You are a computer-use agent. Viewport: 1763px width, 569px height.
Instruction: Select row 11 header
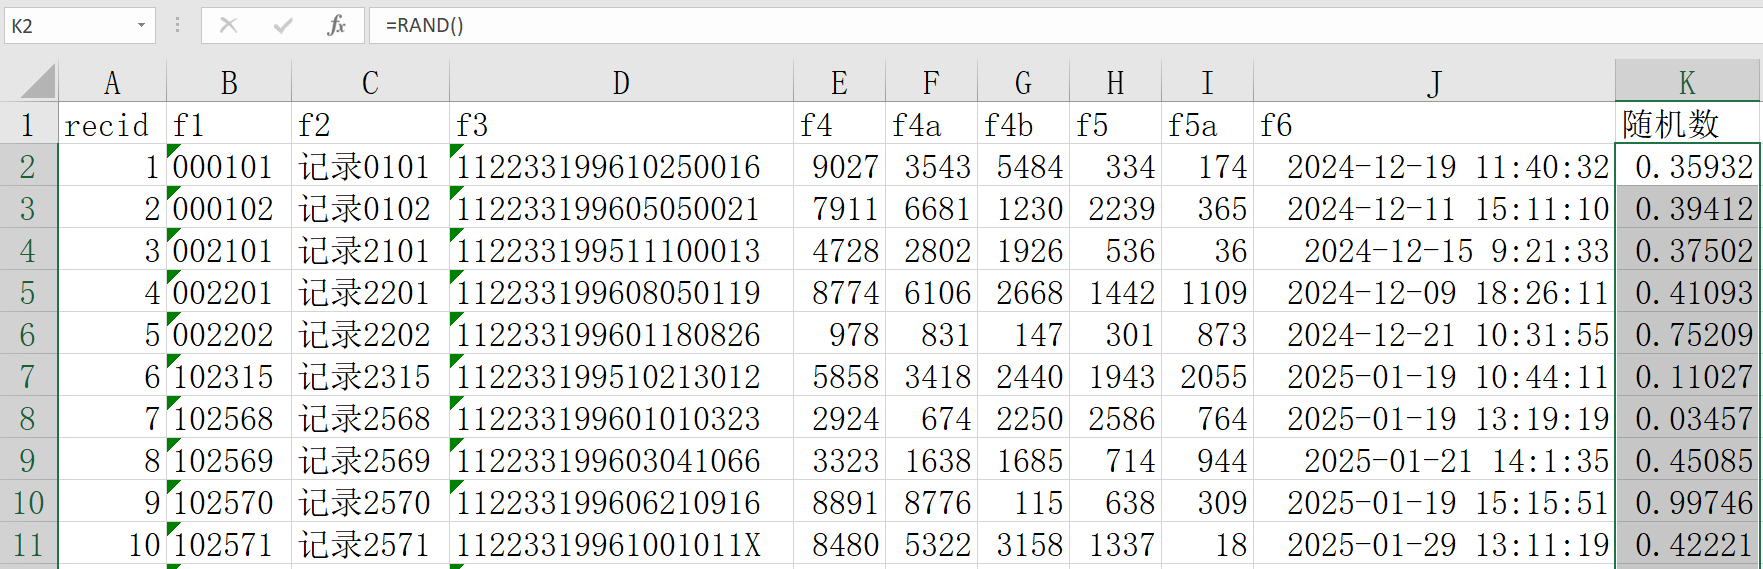pyautogui.click(x=28, y=544)
